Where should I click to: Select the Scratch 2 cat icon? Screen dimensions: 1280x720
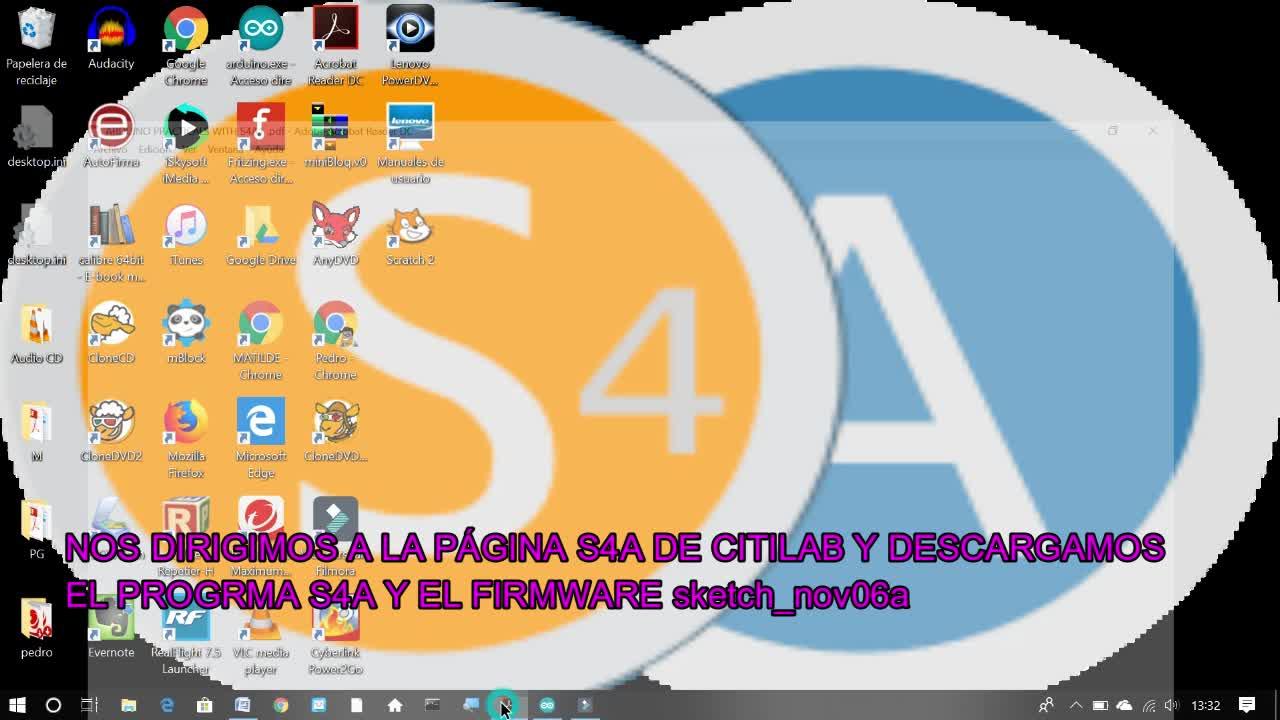pos(410,235)
